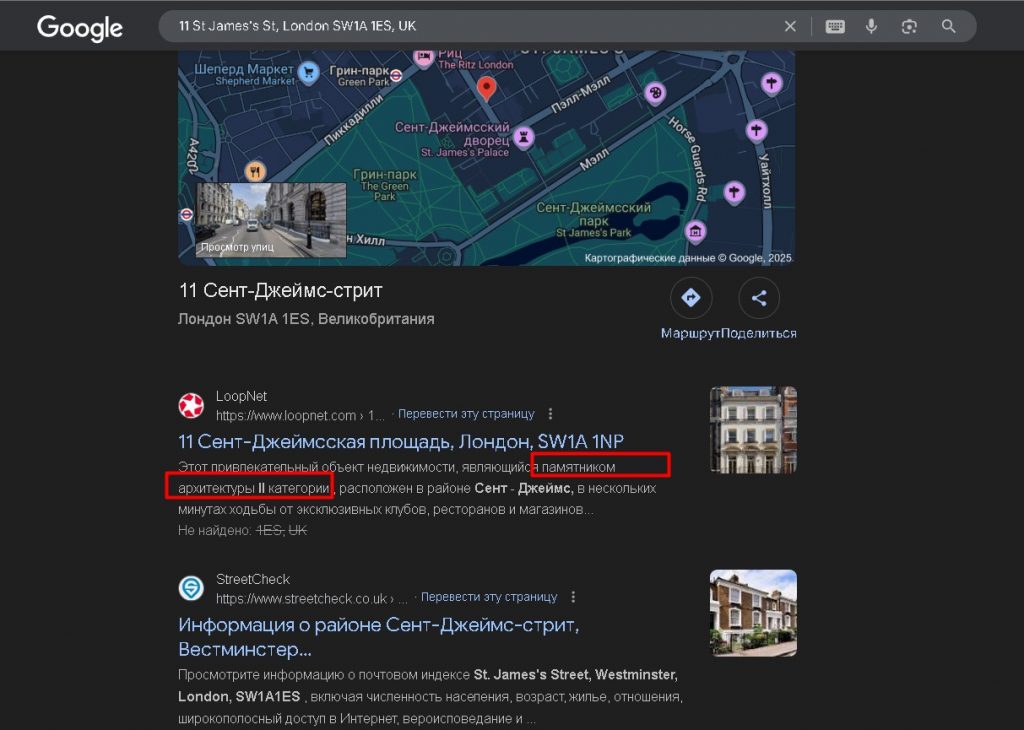Select the church marker near Horse Guards Rd
Viewport: 1024px width, 730px height.
pyautogui.click(x=735, y=193)
